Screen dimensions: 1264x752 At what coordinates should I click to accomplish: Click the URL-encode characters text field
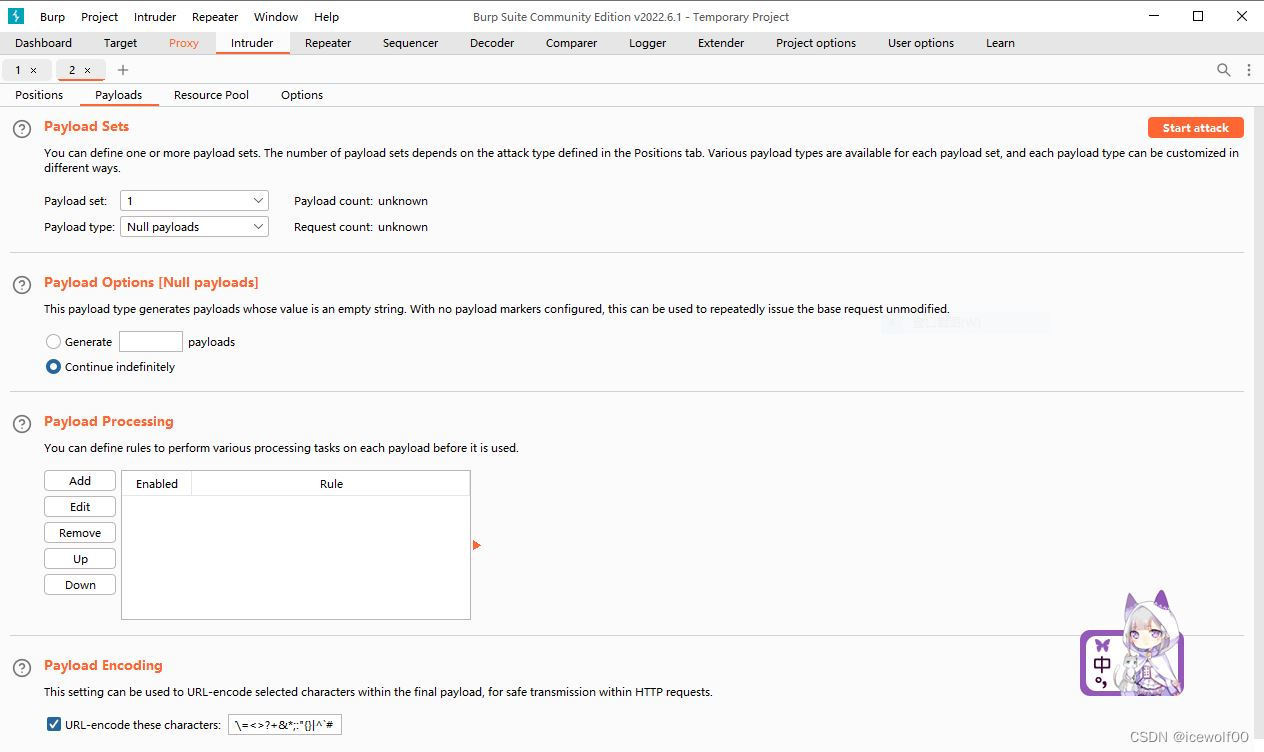tap(285, 725)
